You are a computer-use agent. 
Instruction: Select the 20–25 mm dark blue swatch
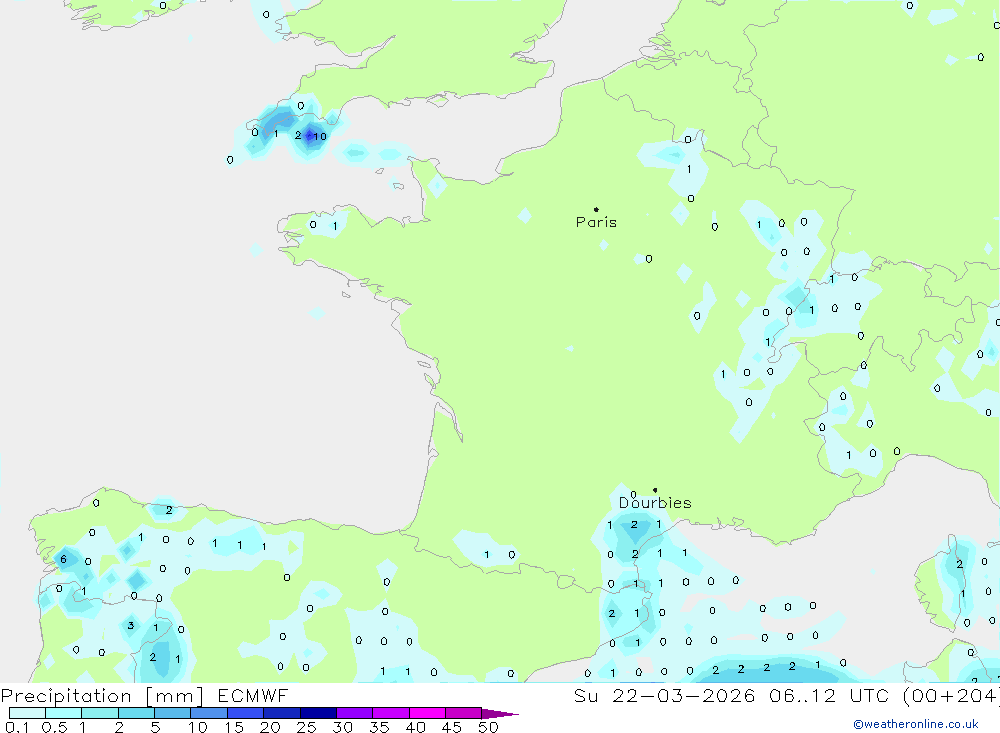pyautogui.click(x=282, y=713)
